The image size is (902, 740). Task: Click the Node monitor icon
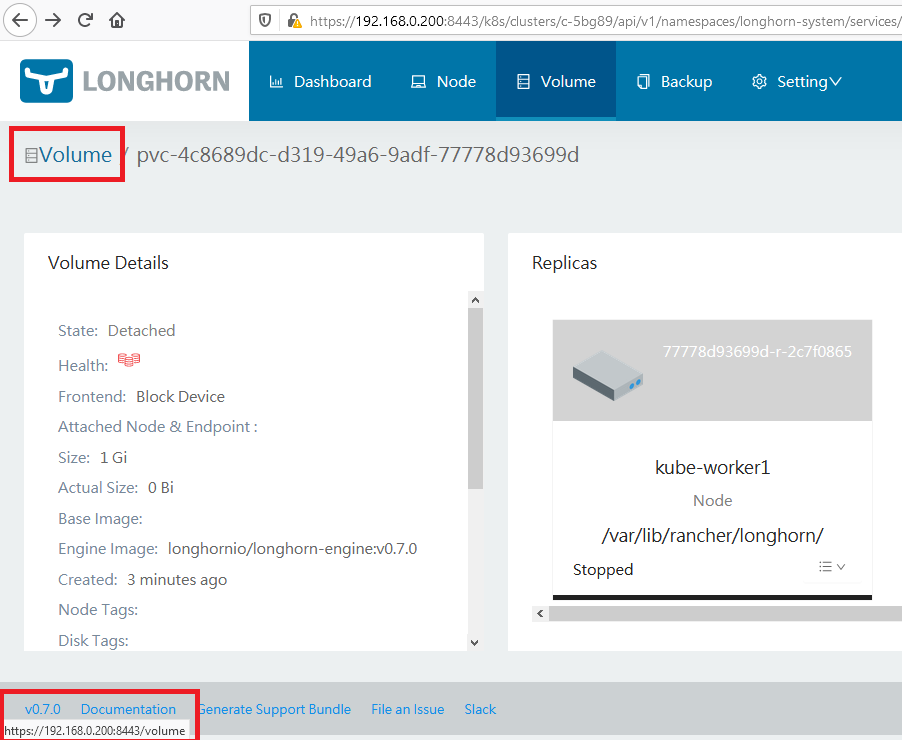pos(418,81)
